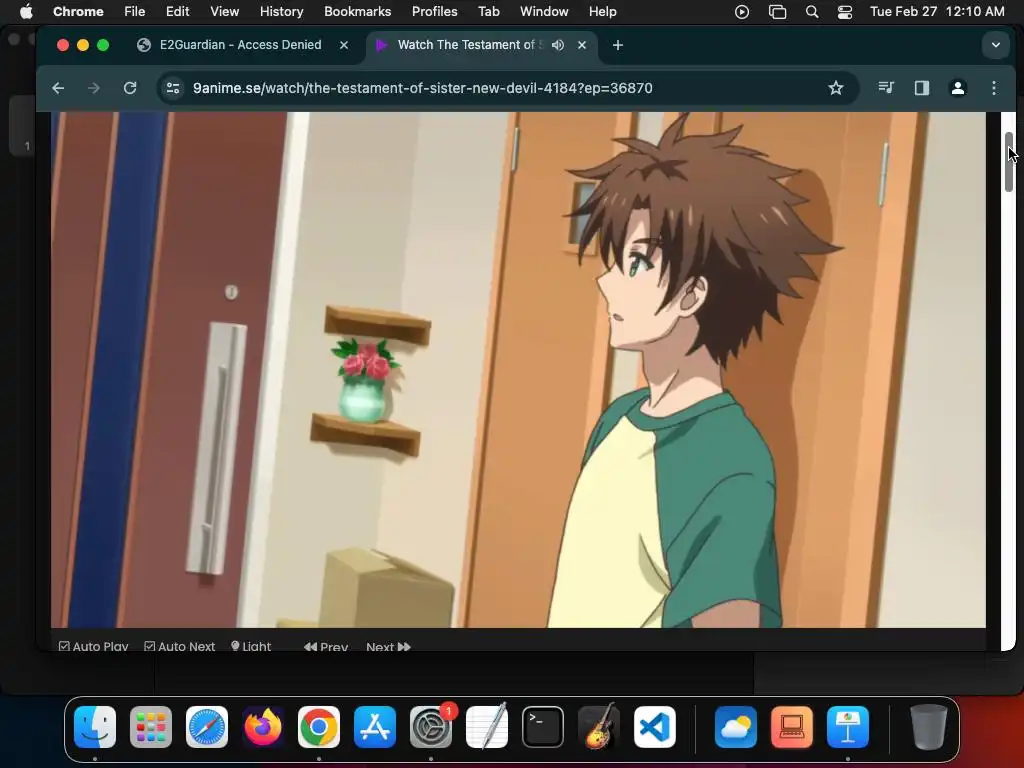Open the Apple menu
Viewport: 1024px width, 768px height.
click(x=26, y=11)
